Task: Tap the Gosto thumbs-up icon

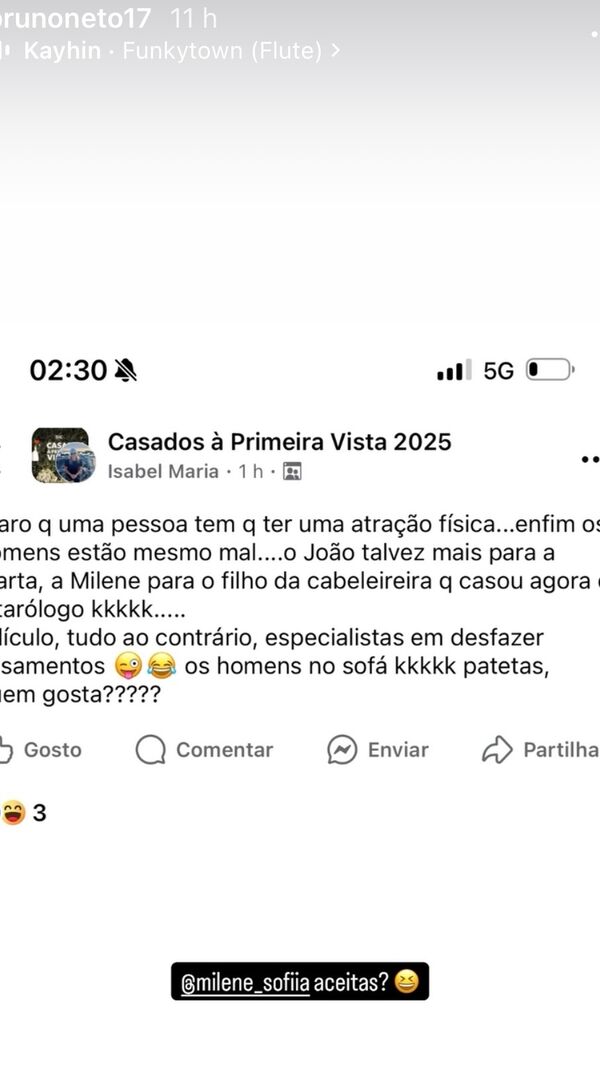Action: [6, 750]
